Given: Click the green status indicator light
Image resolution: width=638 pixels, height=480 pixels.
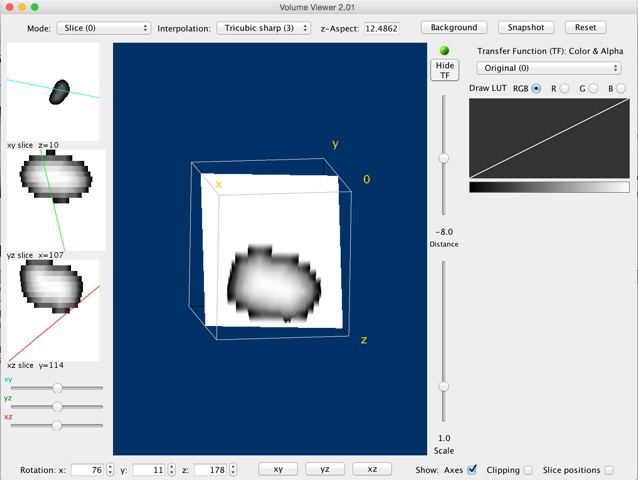Looking at the screenshot, I should pos(444,52).
